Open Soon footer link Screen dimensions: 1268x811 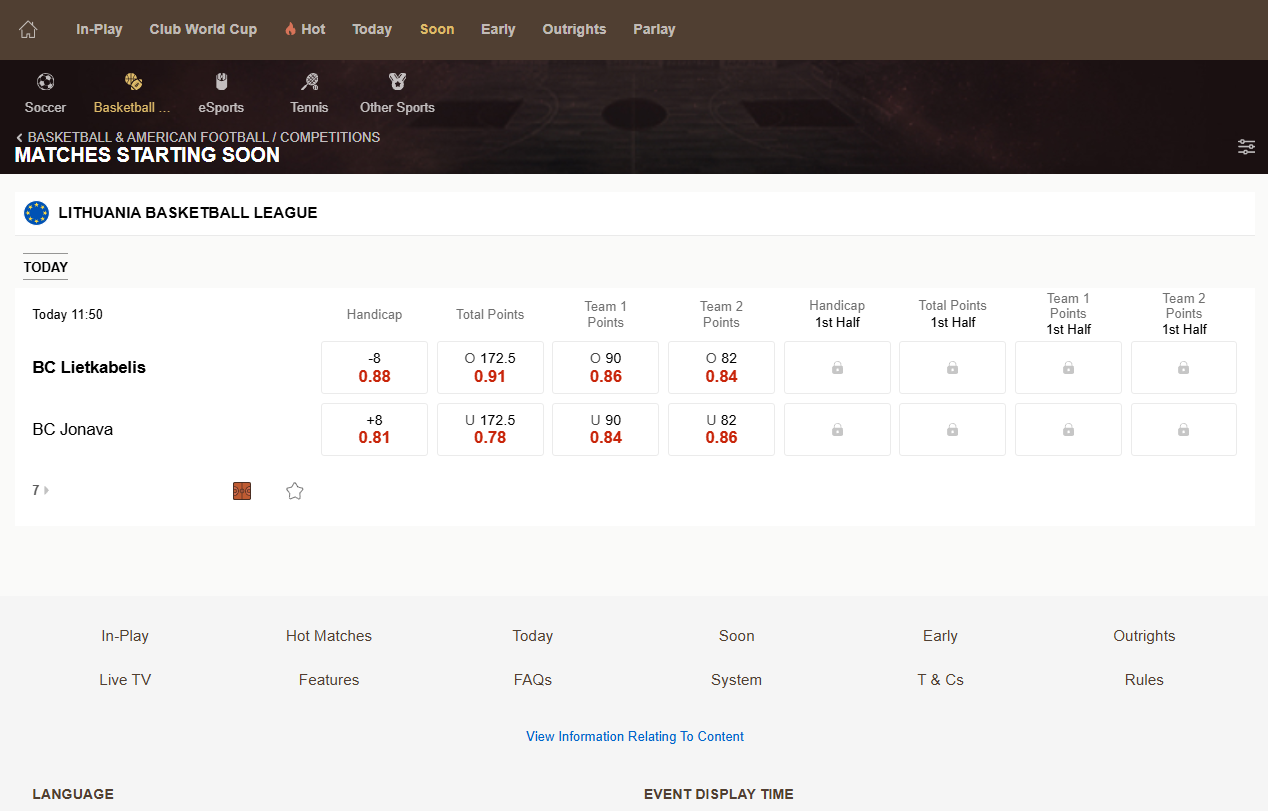[x=737, y=636]
